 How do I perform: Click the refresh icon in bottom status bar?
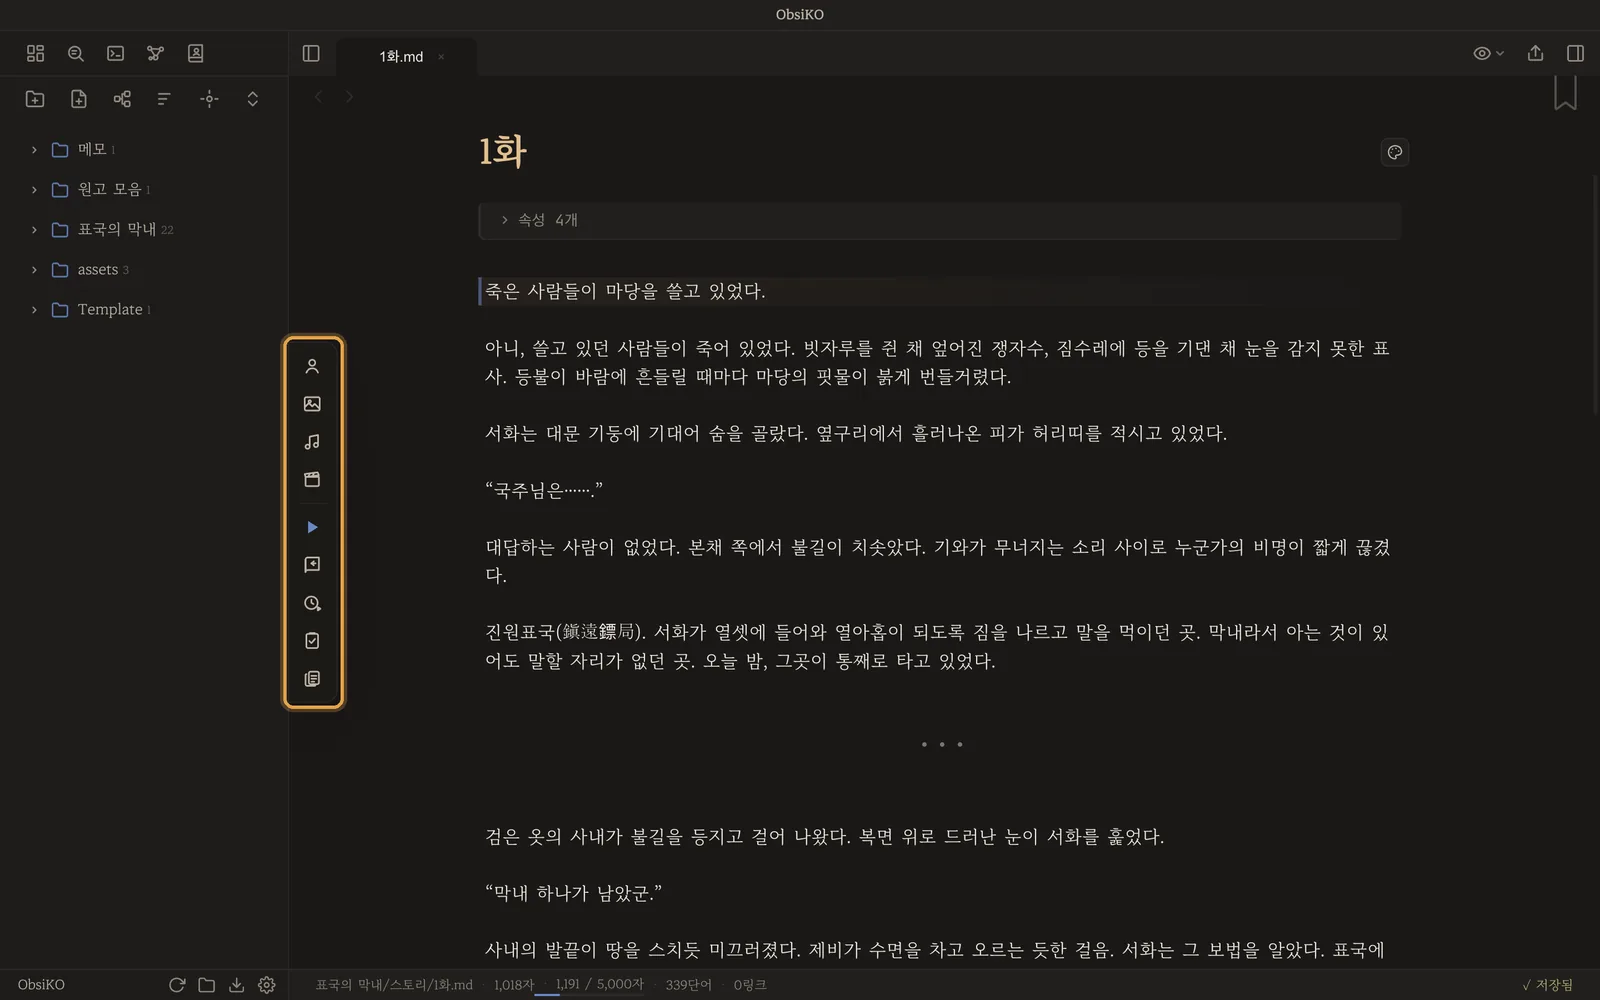[177, 985]
